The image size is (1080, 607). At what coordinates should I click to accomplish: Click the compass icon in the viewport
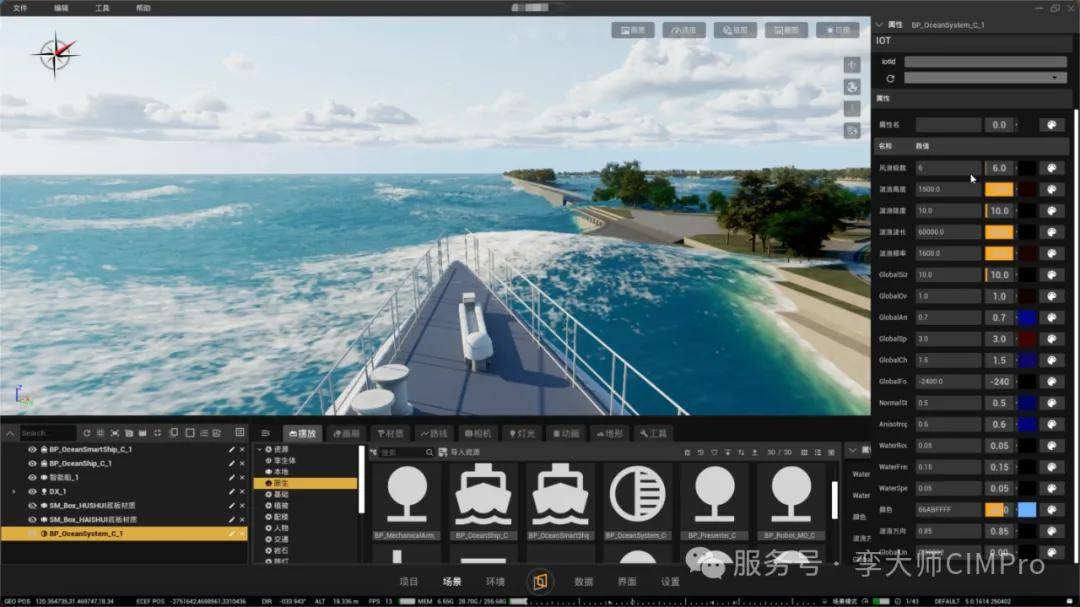(x=55, y=54)
